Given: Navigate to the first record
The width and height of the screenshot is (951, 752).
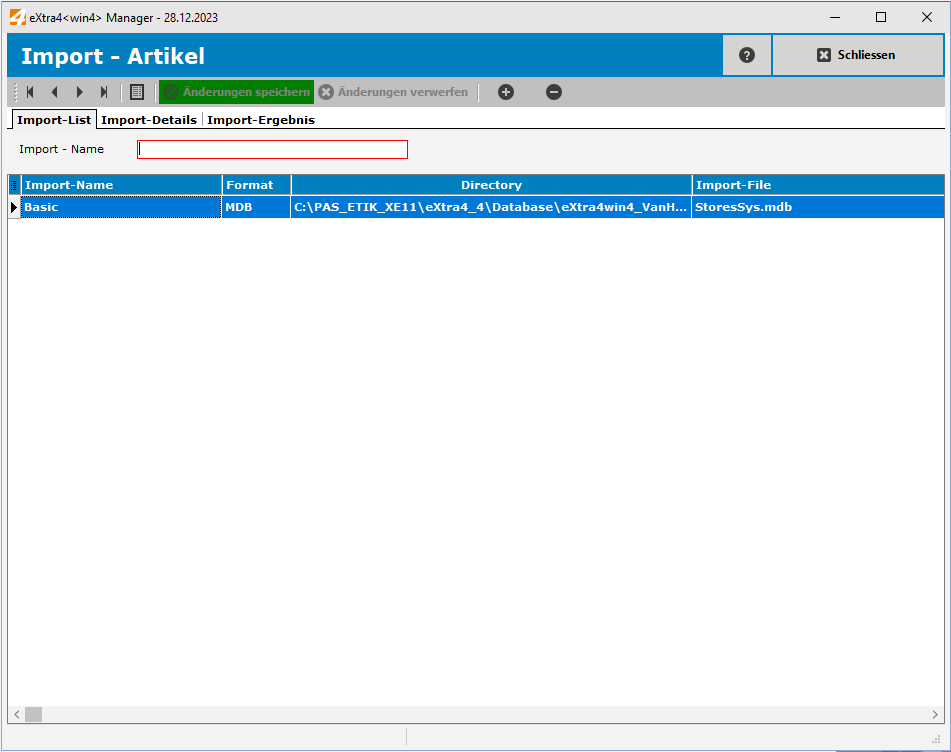Looking at the screenshot, I should click(x=29, y=91).
